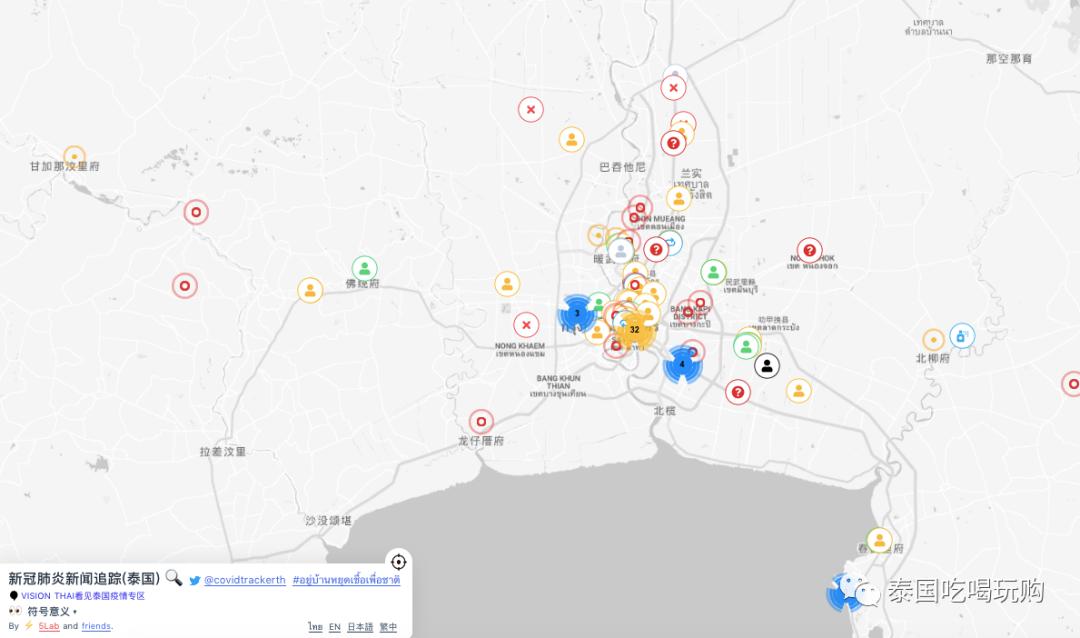Select the red target marker above DON MUEANG
The image size is (1080, 638).
pyautogui.click(x=640, y=207)
